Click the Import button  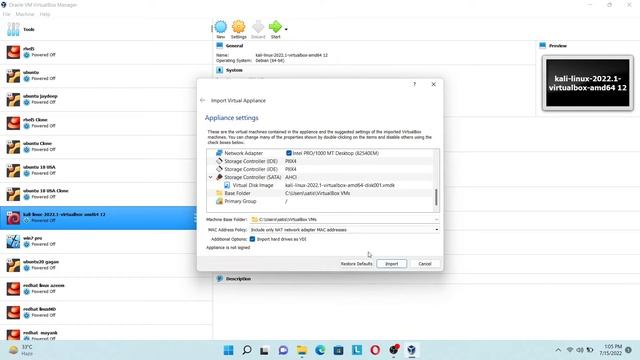pyautogui.click(x=391, y=264)
